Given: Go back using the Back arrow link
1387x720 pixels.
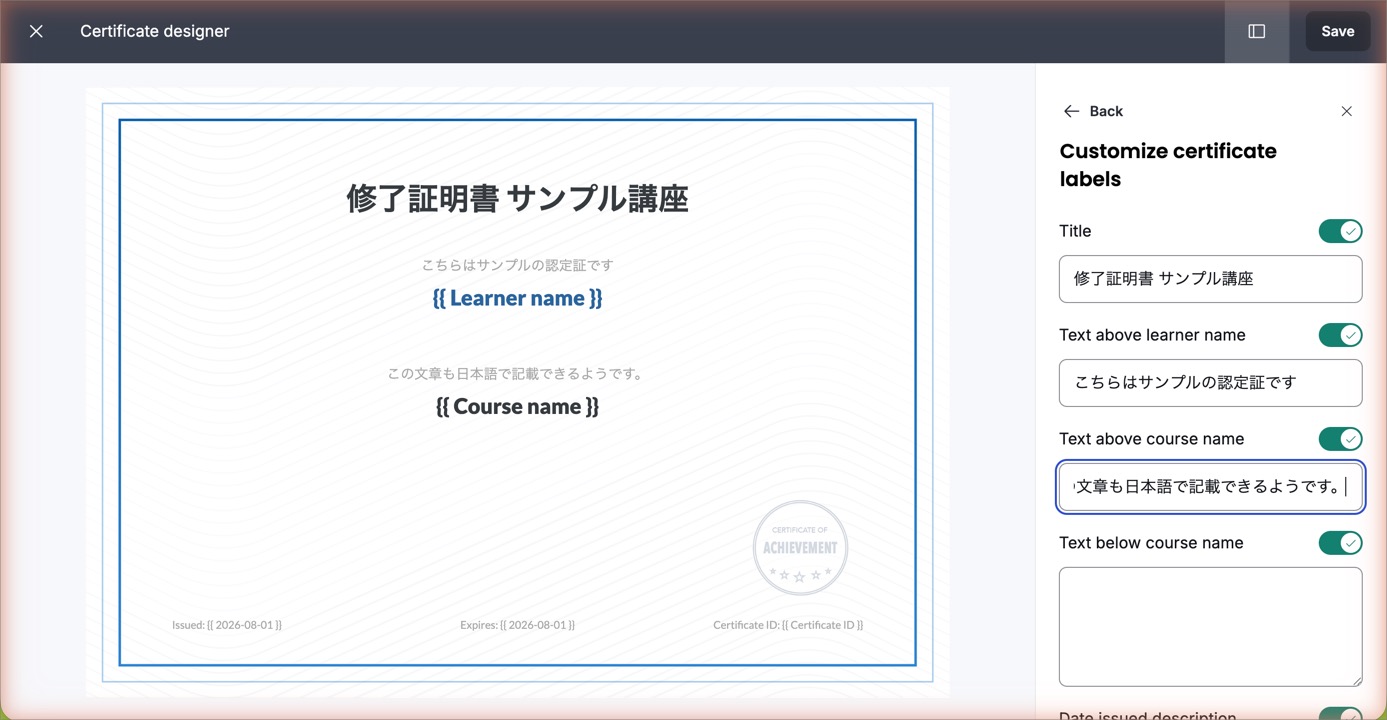Looking at the screenshot, I should pyautogui.click(x=1093, y=111).
